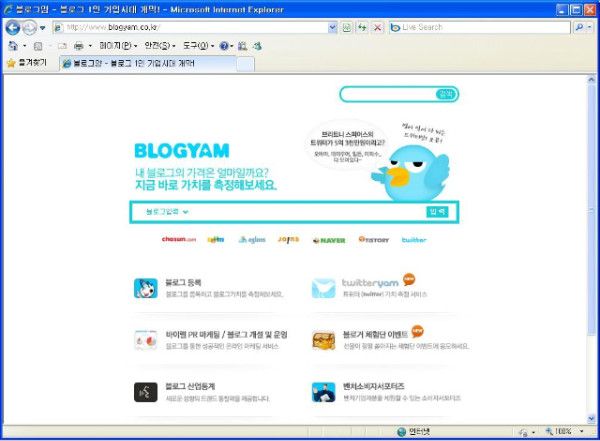600x441 pixels.
Task: Open the 안전(S) menu
Action: pos(160,46)
